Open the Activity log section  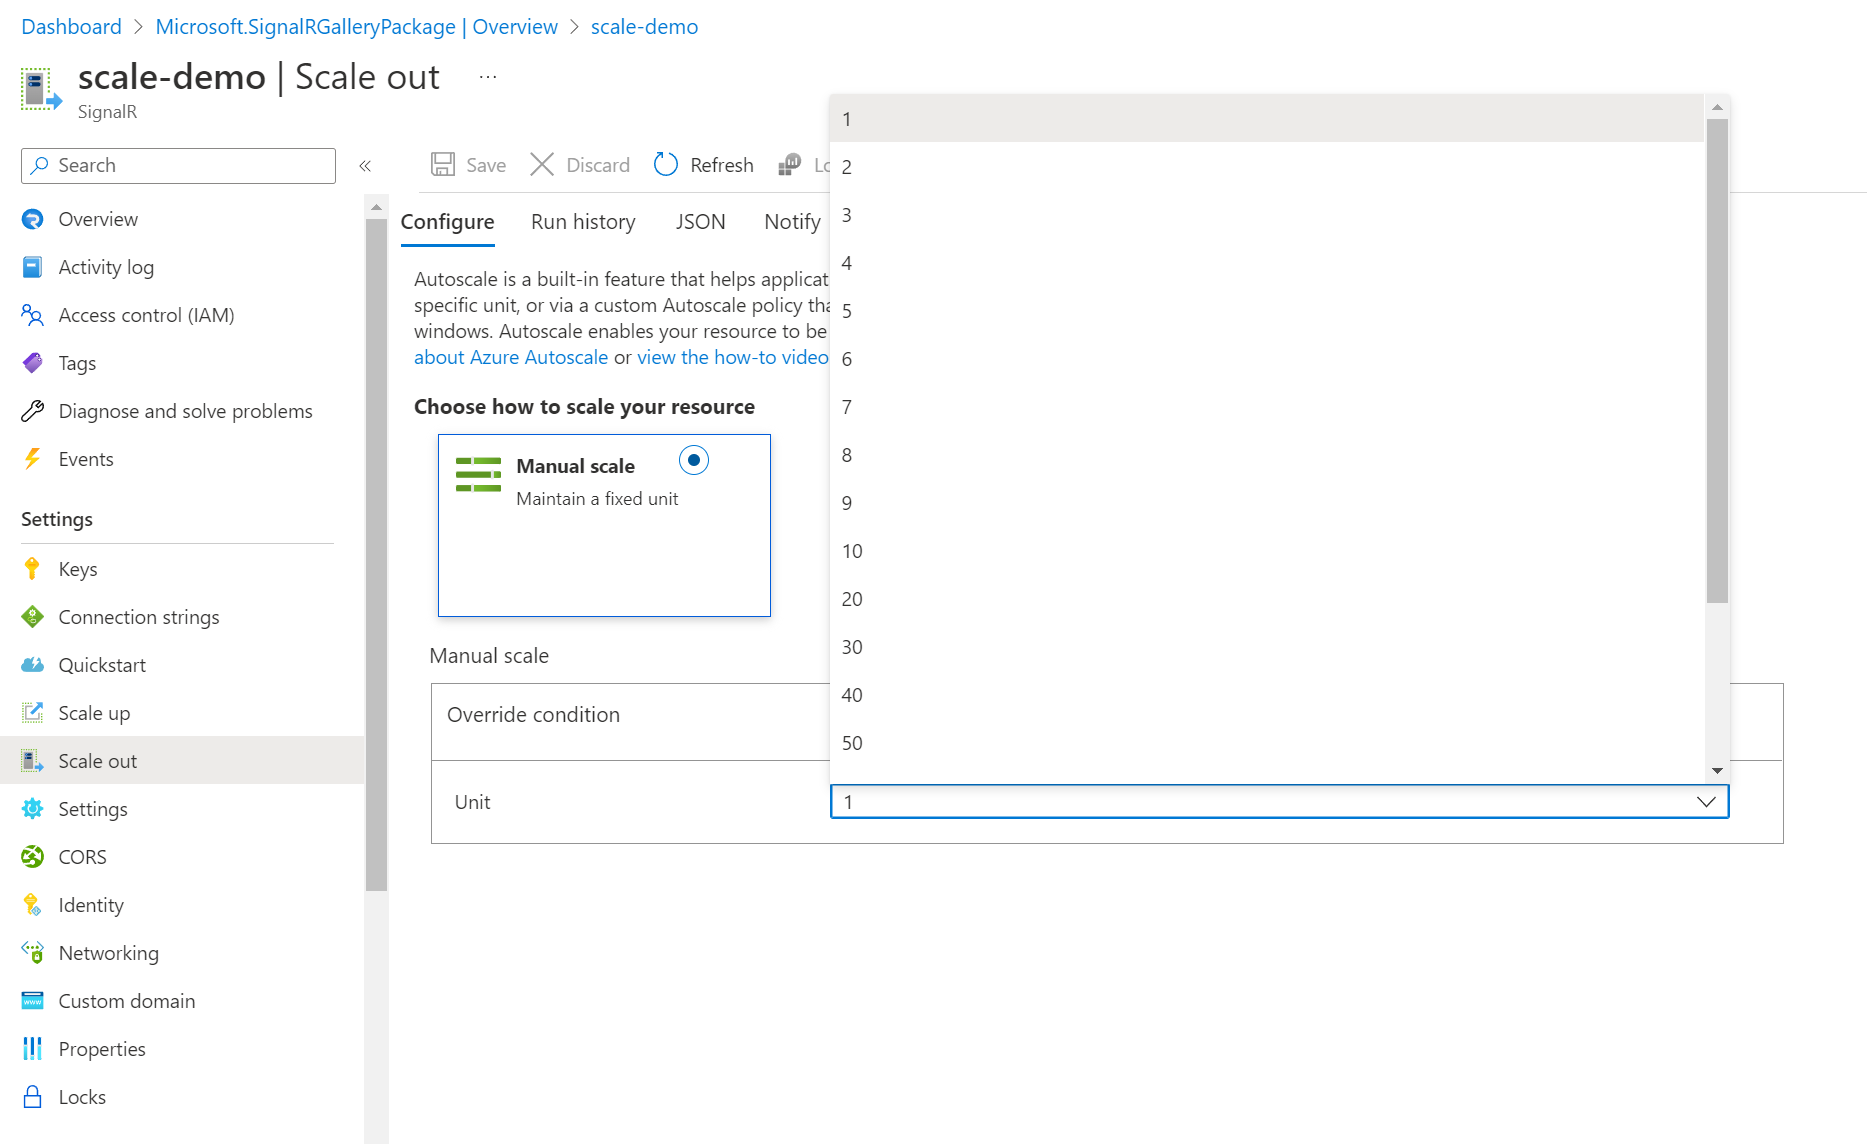click(x=106, y=266)
